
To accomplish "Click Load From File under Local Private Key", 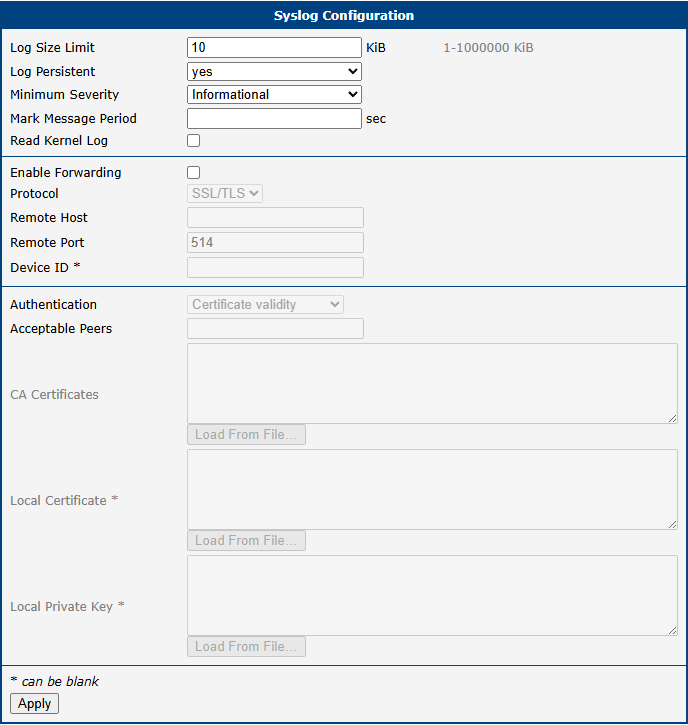I will click(246, 646).
